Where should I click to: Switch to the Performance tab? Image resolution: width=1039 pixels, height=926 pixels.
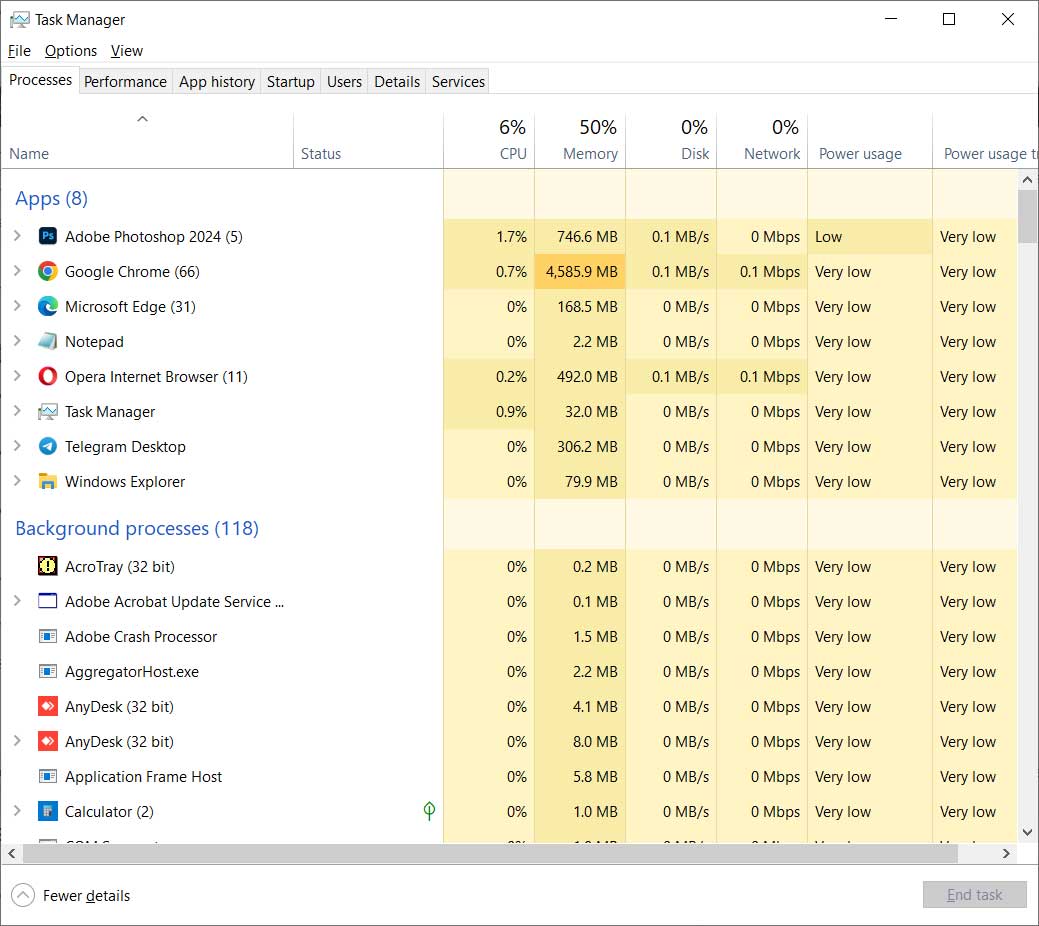(125, 81)
